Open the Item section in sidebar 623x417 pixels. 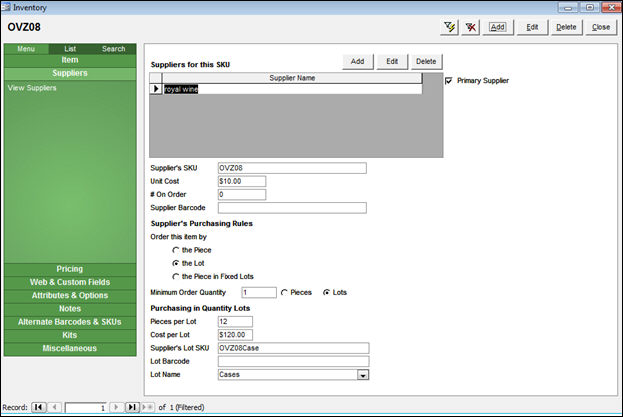click(x=70, y=60)
